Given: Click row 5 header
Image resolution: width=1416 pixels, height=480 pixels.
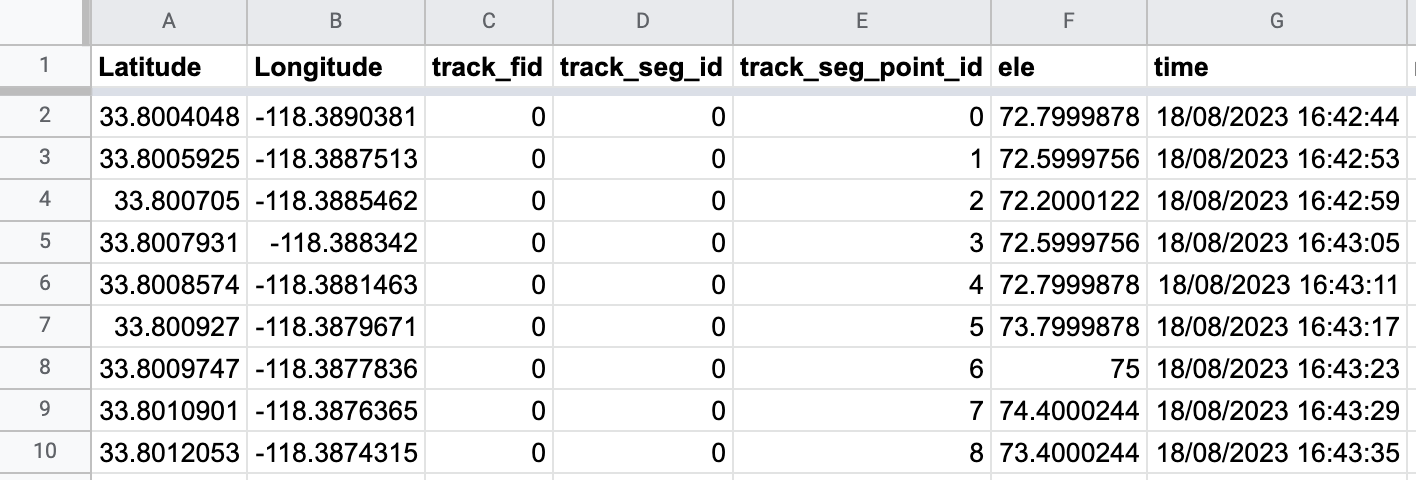Looking at the screenshot, I should pos(44,243).
